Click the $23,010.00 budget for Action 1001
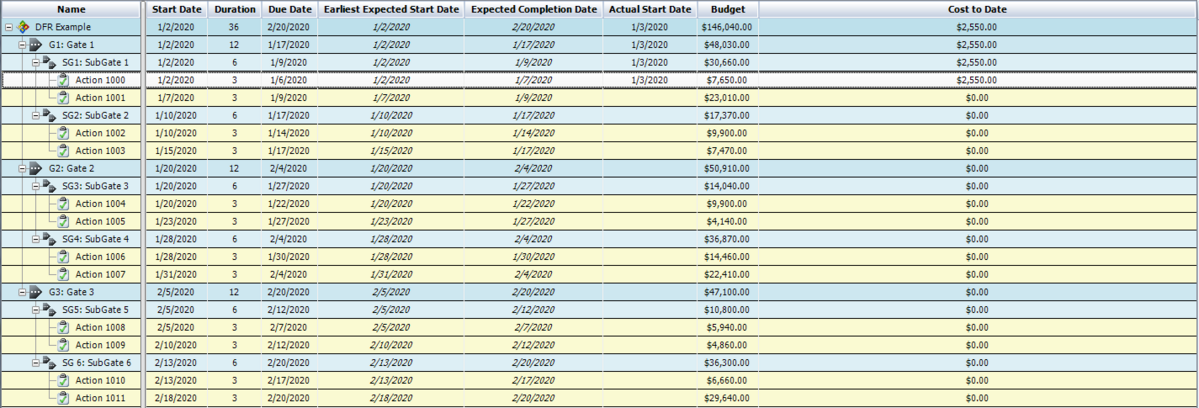The image size is (1199, 408). coord(727,98)
